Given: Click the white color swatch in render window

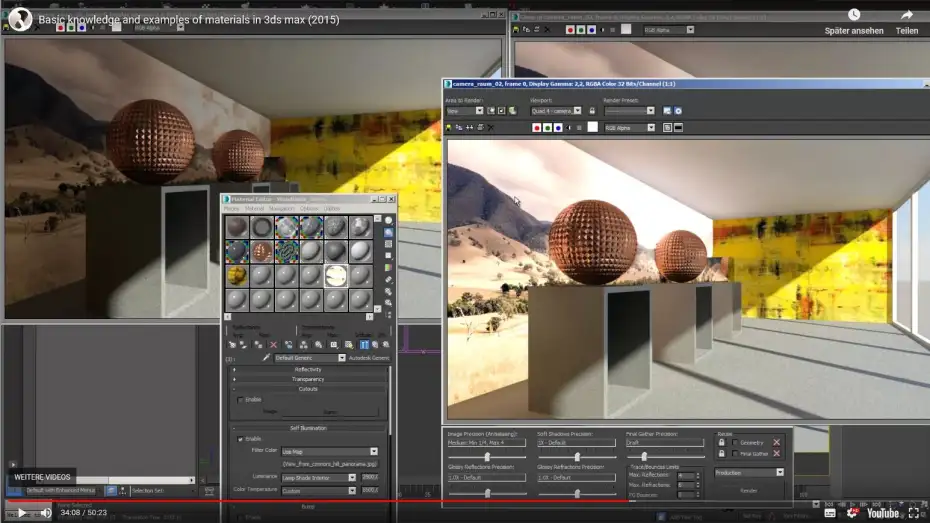Looking at the screenshot, I should pos(592,127).
